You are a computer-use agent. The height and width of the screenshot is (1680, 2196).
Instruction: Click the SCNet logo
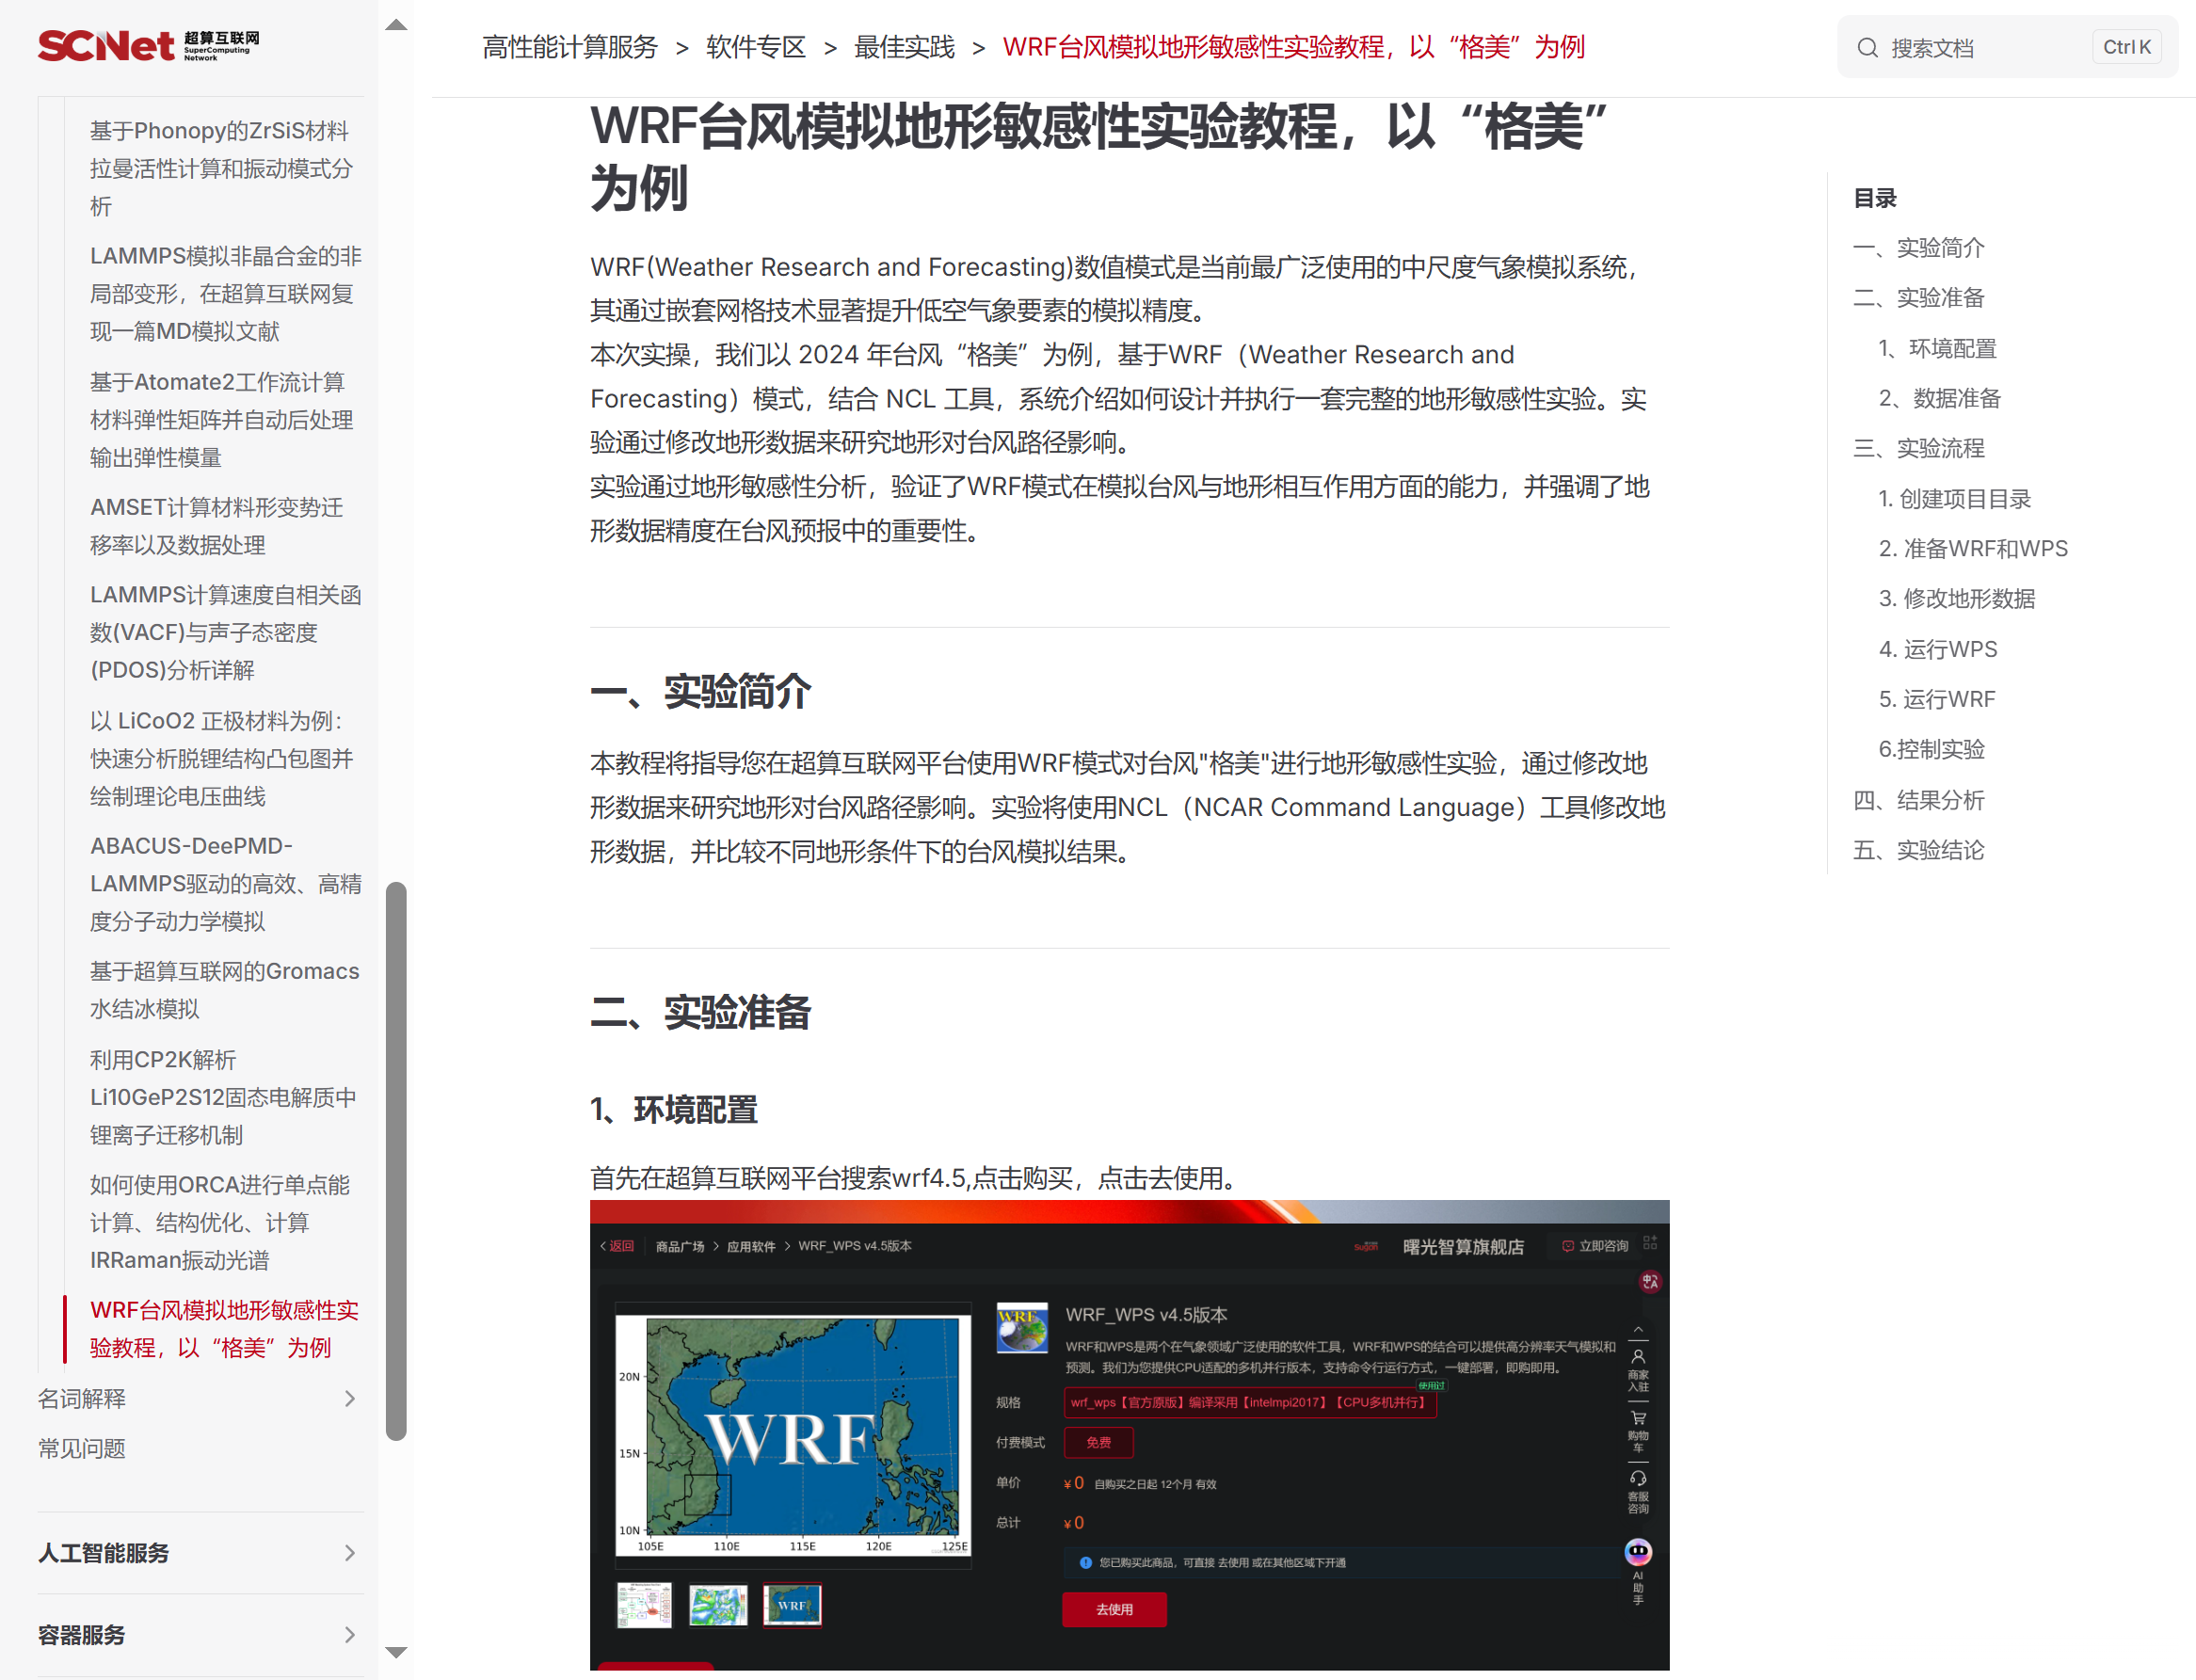coord(148,45)
